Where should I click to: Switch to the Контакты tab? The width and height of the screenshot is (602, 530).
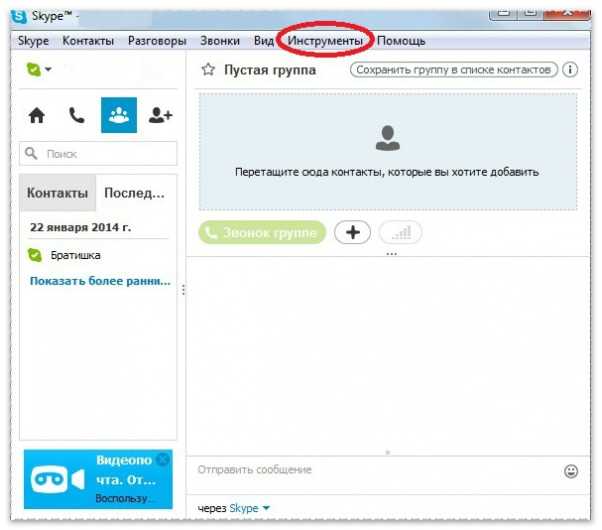coord(58,193)
